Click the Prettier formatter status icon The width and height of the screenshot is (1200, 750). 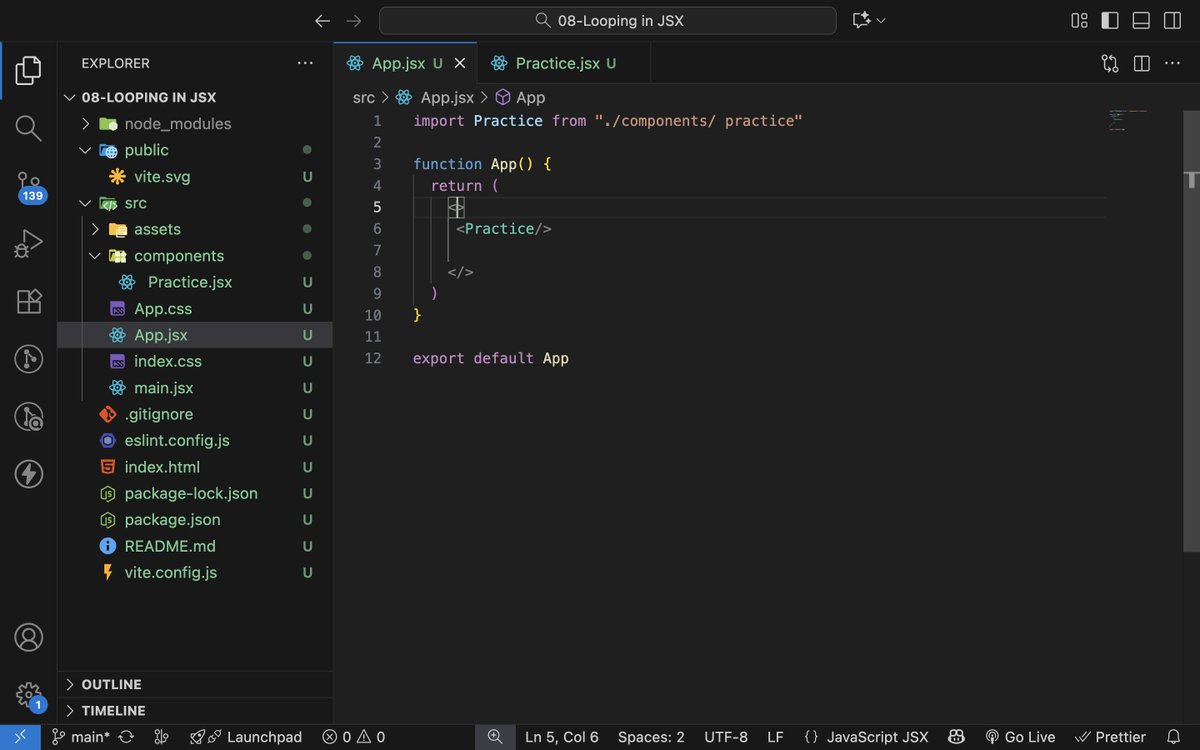1110,737
